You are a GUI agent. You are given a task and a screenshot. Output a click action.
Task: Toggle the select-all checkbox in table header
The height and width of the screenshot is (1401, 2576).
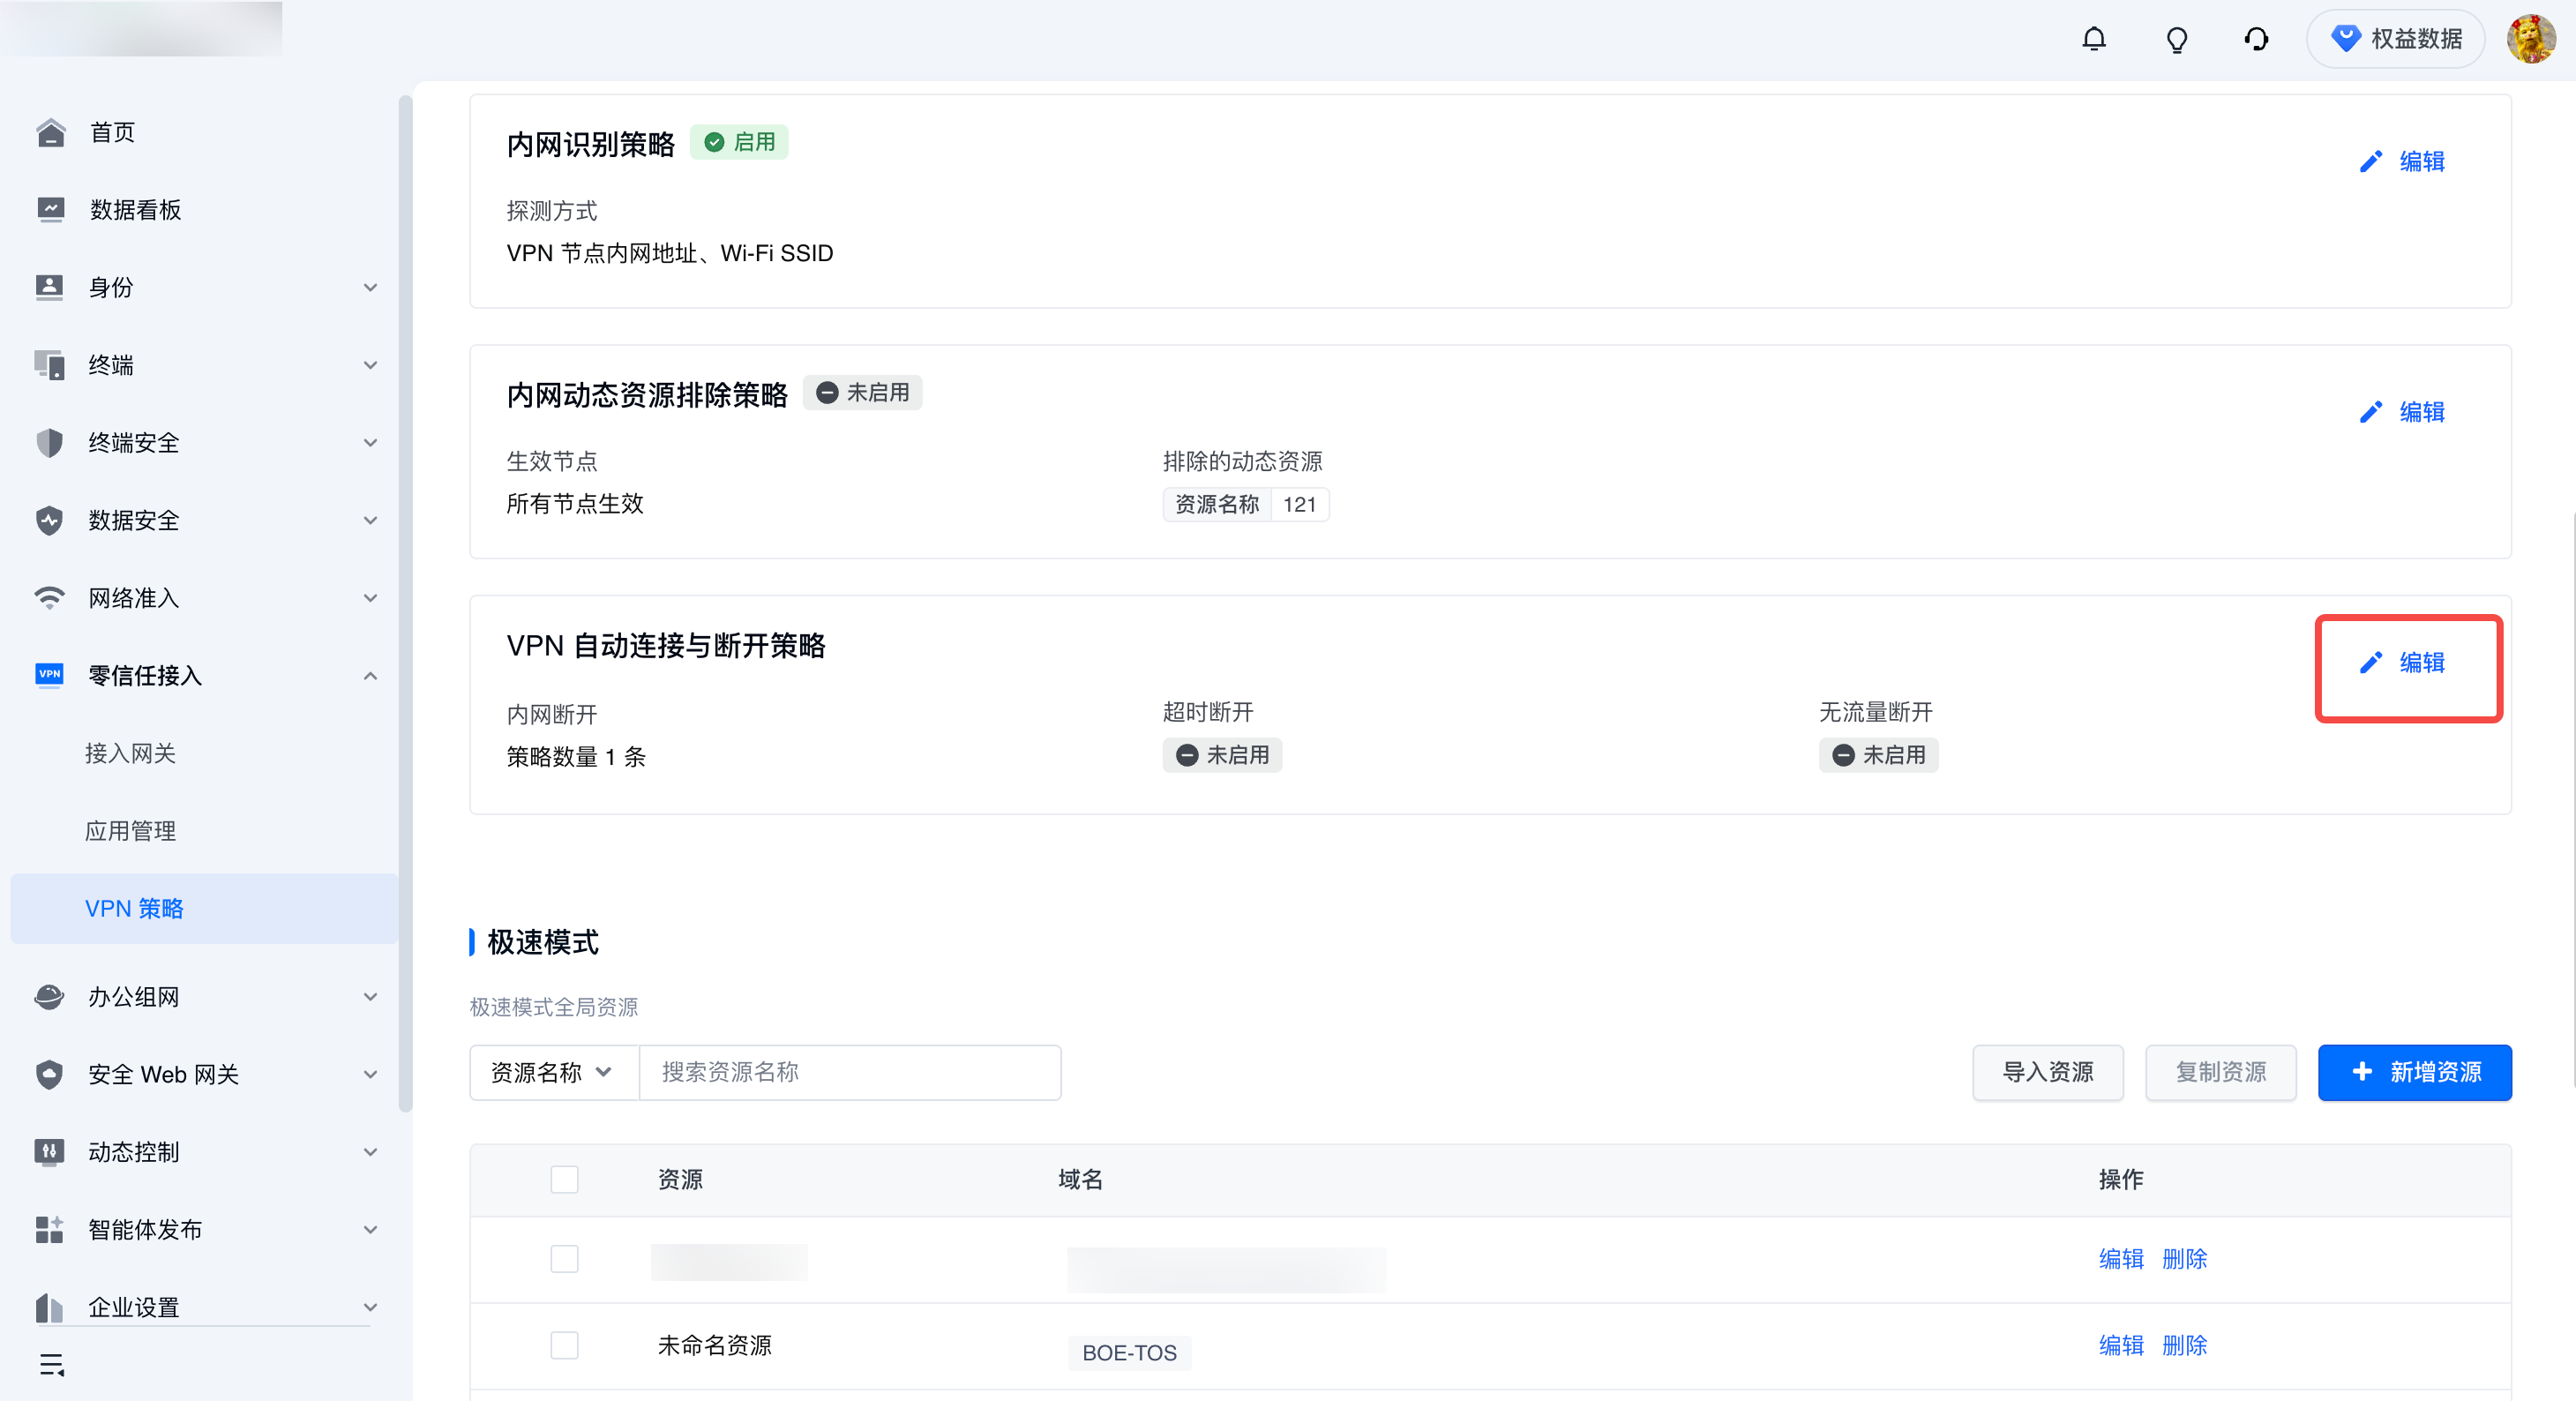coord(564,1179)
